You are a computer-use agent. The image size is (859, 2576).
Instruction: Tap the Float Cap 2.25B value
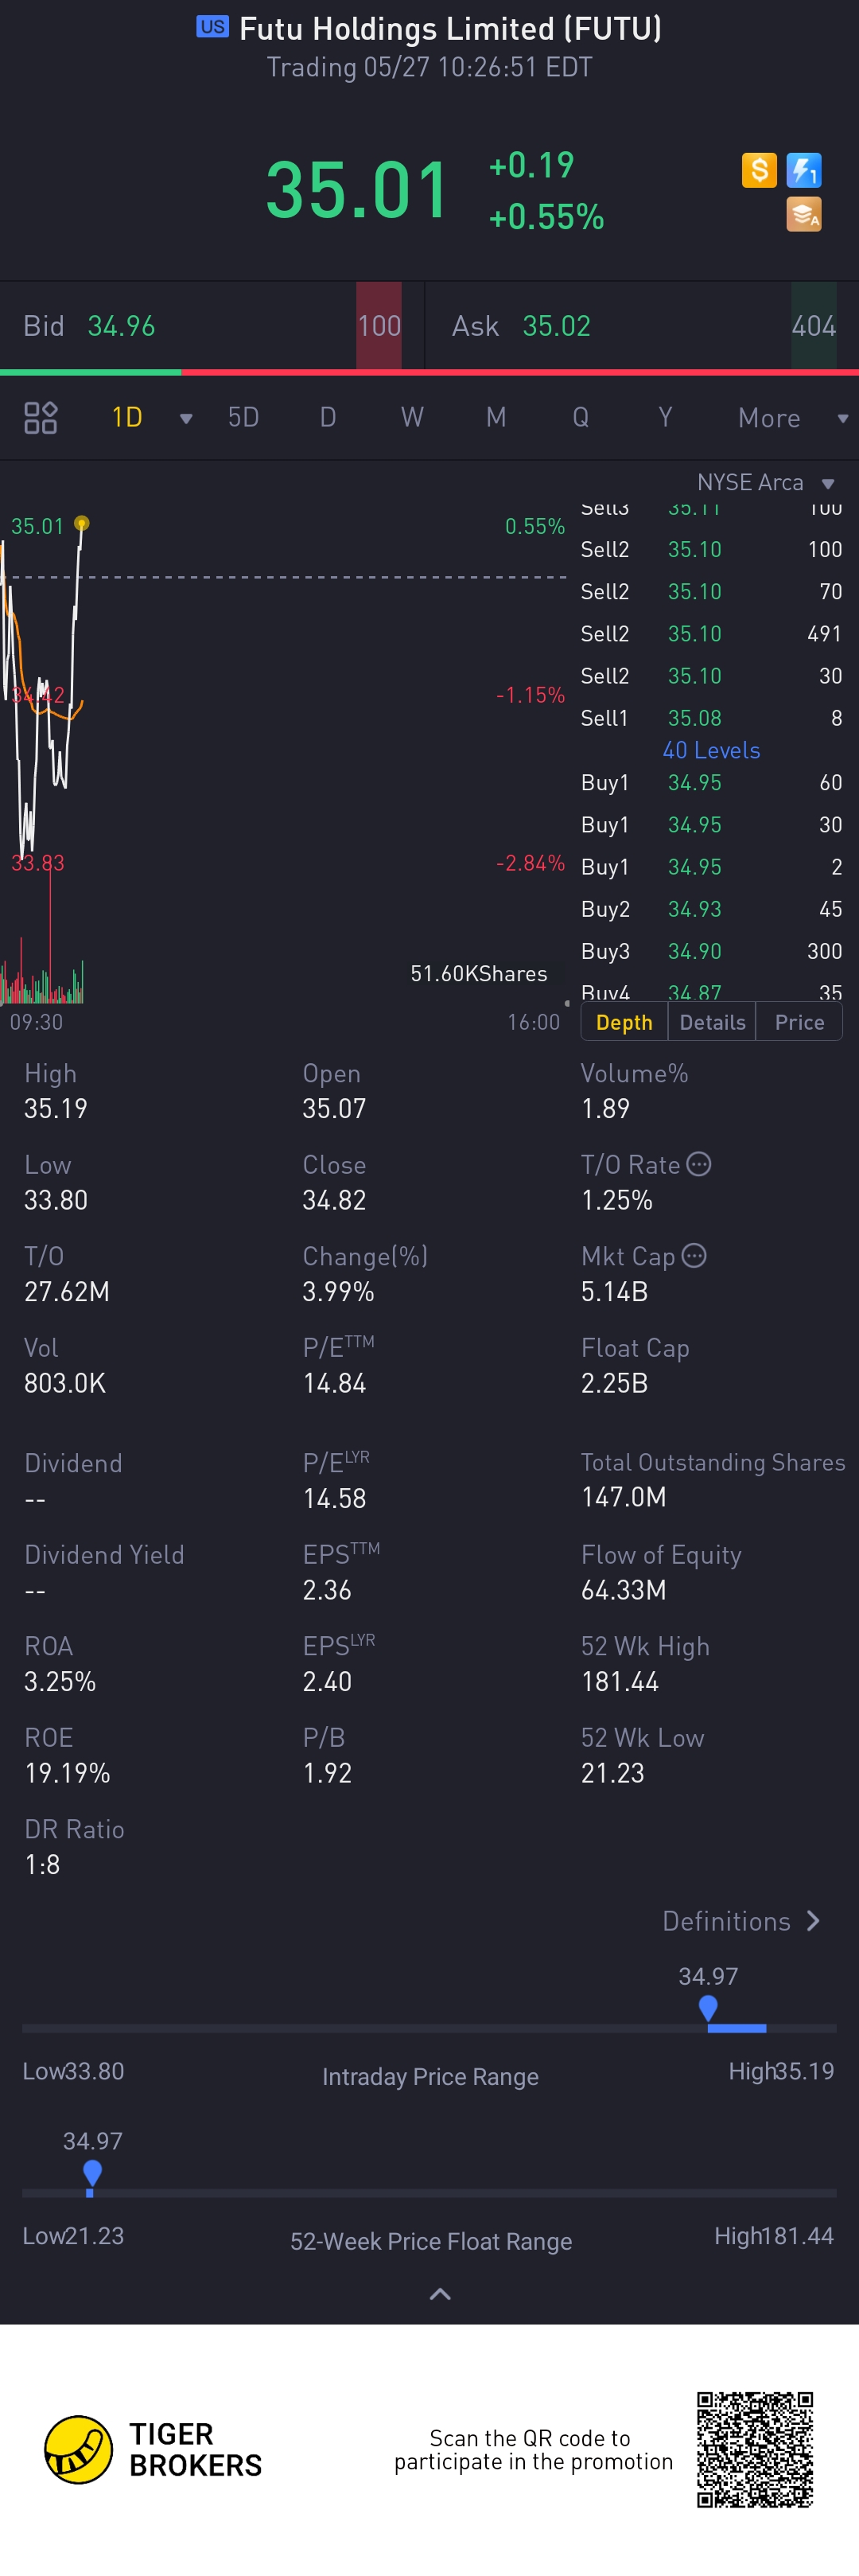[x=614, y=1383]
